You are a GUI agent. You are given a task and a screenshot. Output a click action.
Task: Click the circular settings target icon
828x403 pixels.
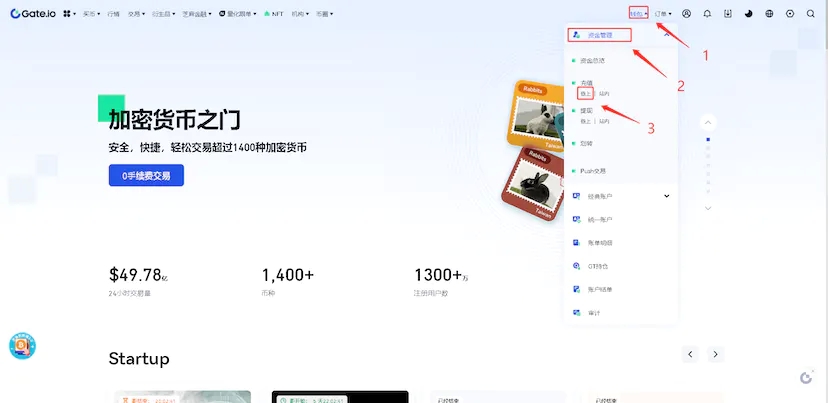point(790,14)
